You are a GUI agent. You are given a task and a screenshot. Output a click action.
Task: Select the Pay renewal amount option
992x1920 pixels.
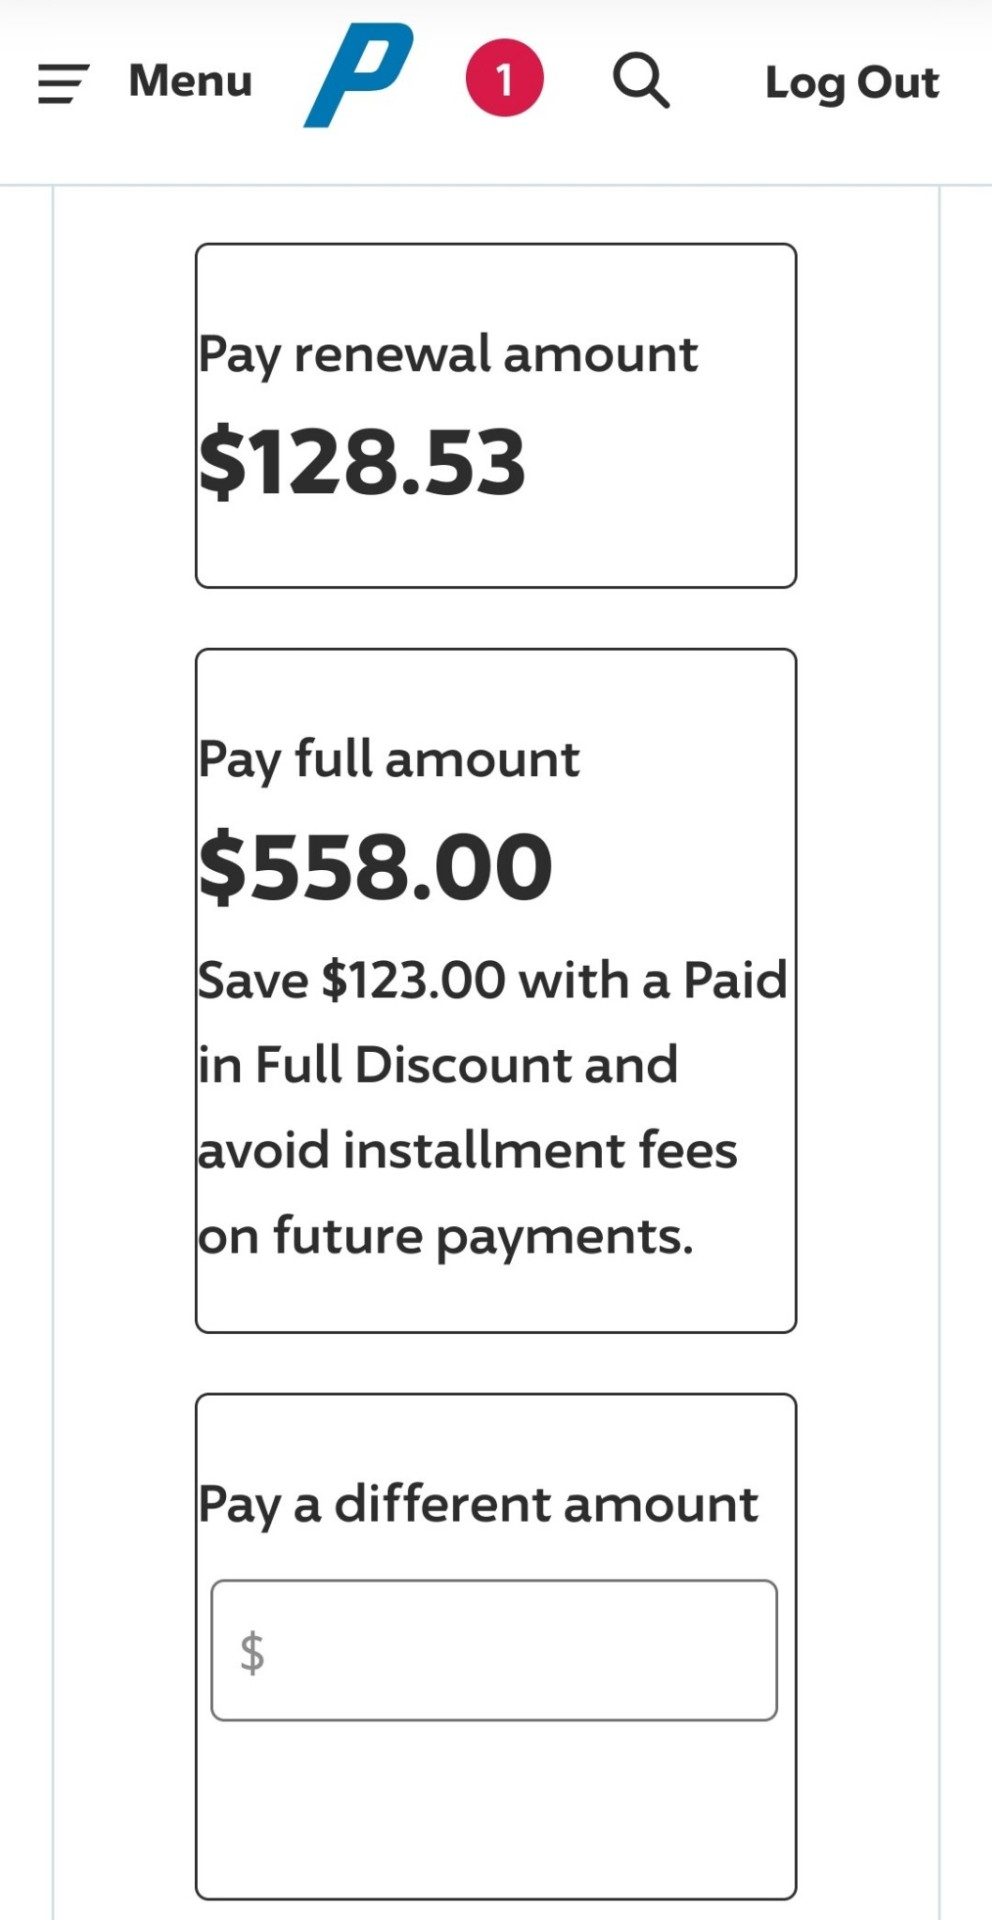tap(447, 355)
